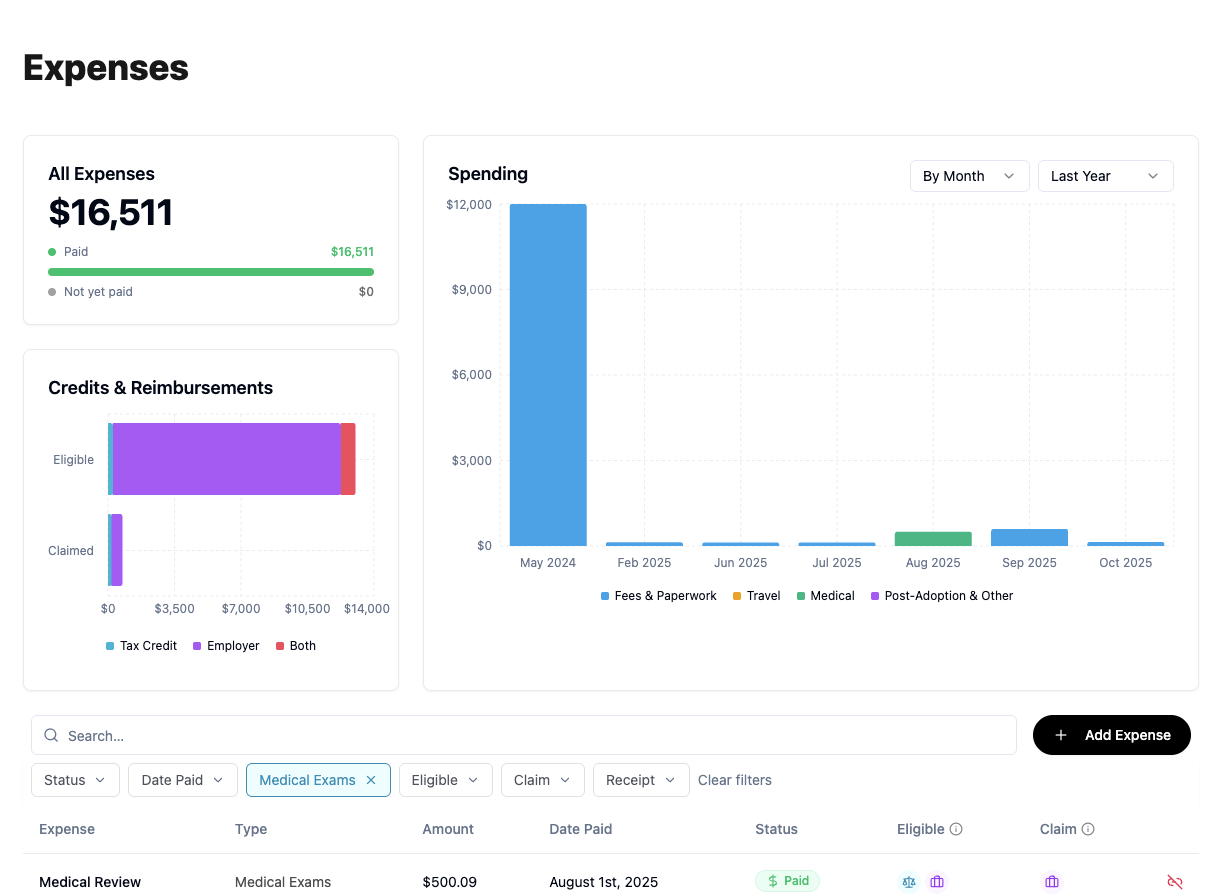
Task: Click the search magnifier icon
Action: 51,735
